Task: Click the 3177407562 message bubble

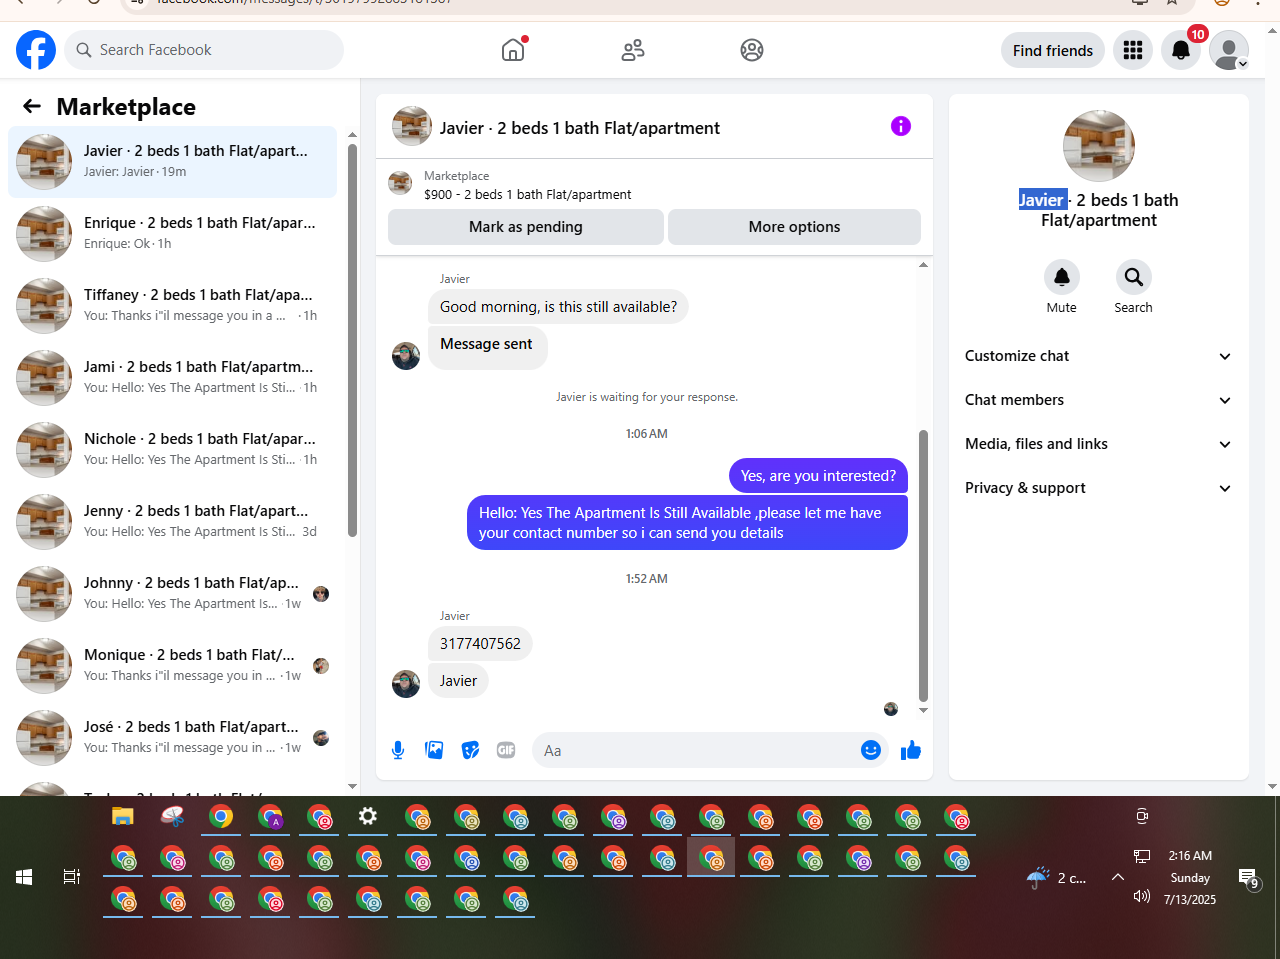Action: pos(480,644)
